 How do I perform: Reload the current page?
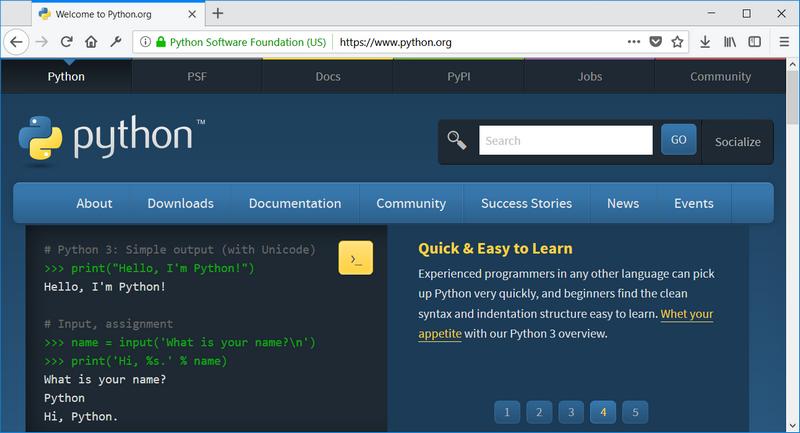pyautogui.click(x=66, y=42)
